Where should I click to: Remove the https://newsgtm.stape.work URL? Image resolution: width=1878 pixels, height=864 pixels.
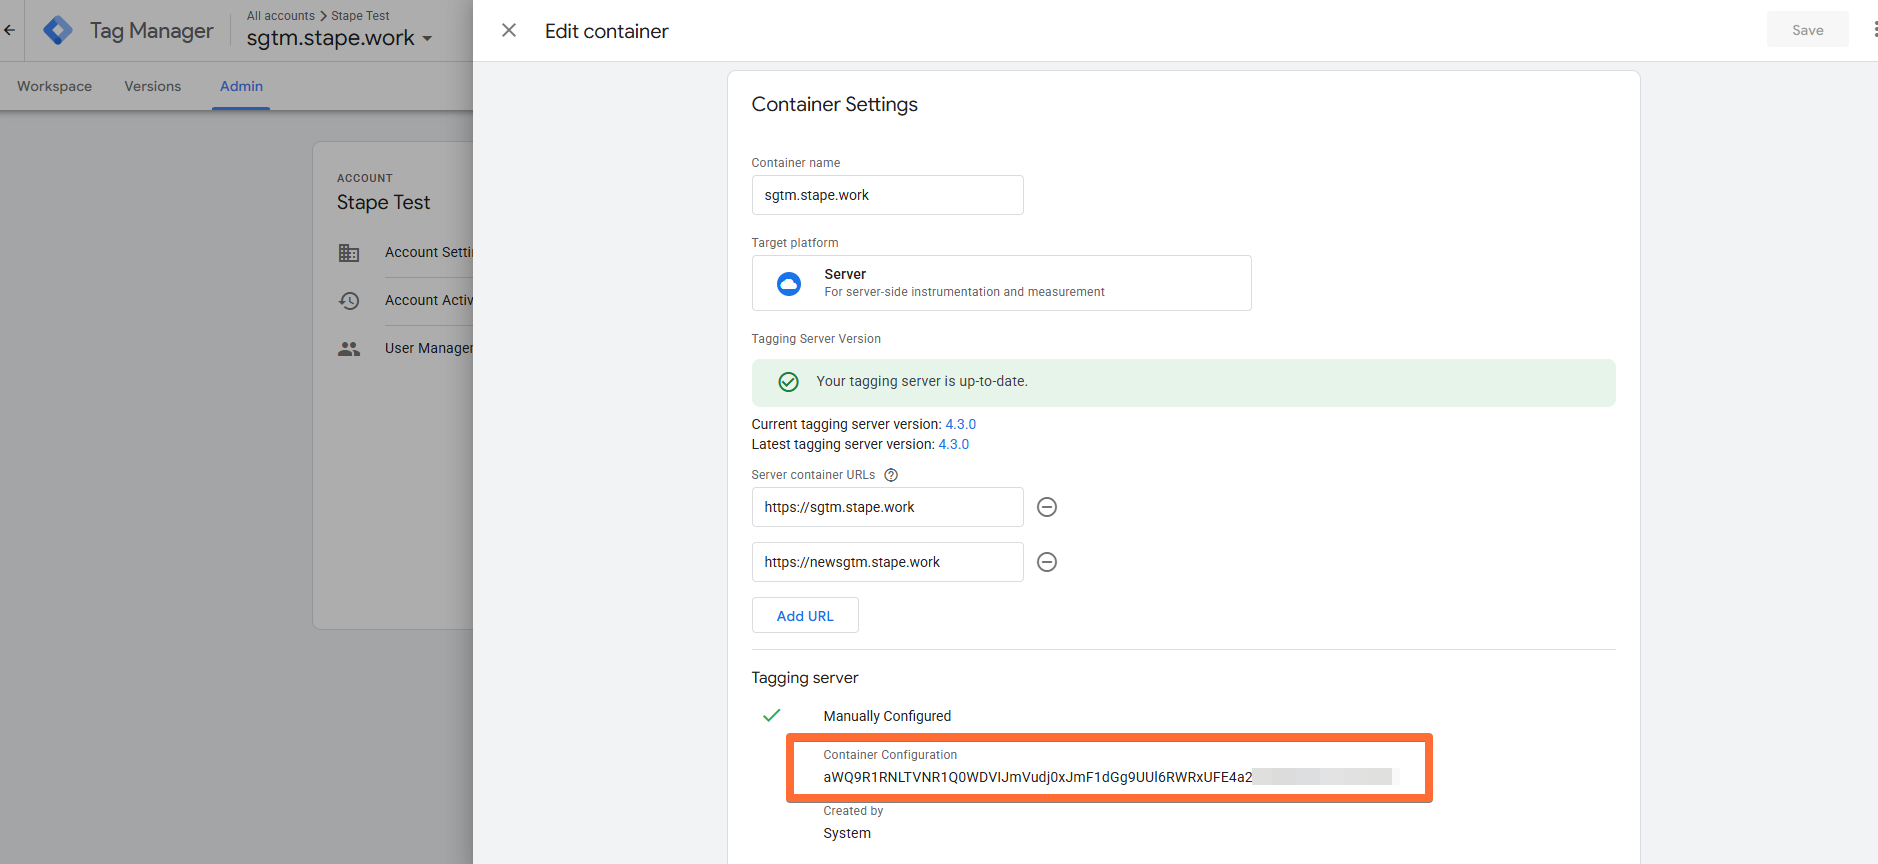click(1047, 562)
